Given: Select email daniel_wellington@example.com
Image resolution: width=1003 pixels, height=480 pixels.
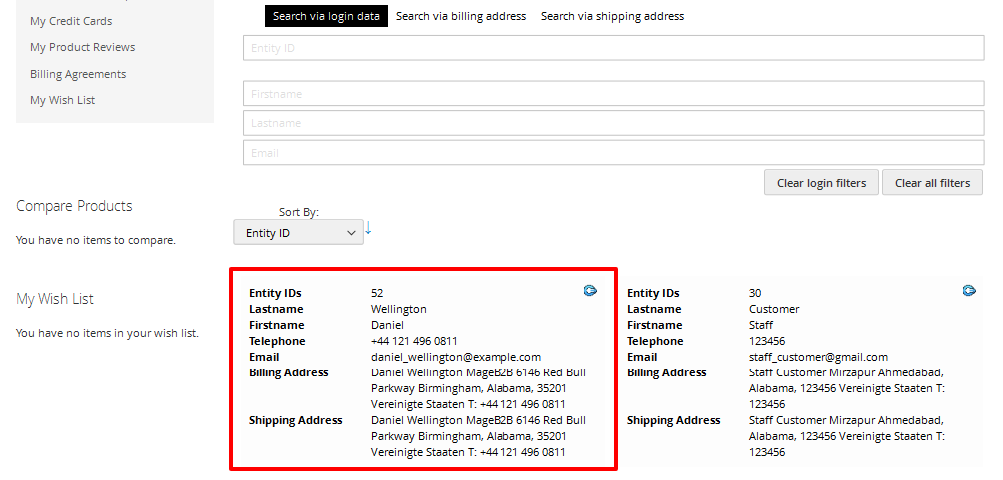Looking at the screenshot, I should (455, 357).
